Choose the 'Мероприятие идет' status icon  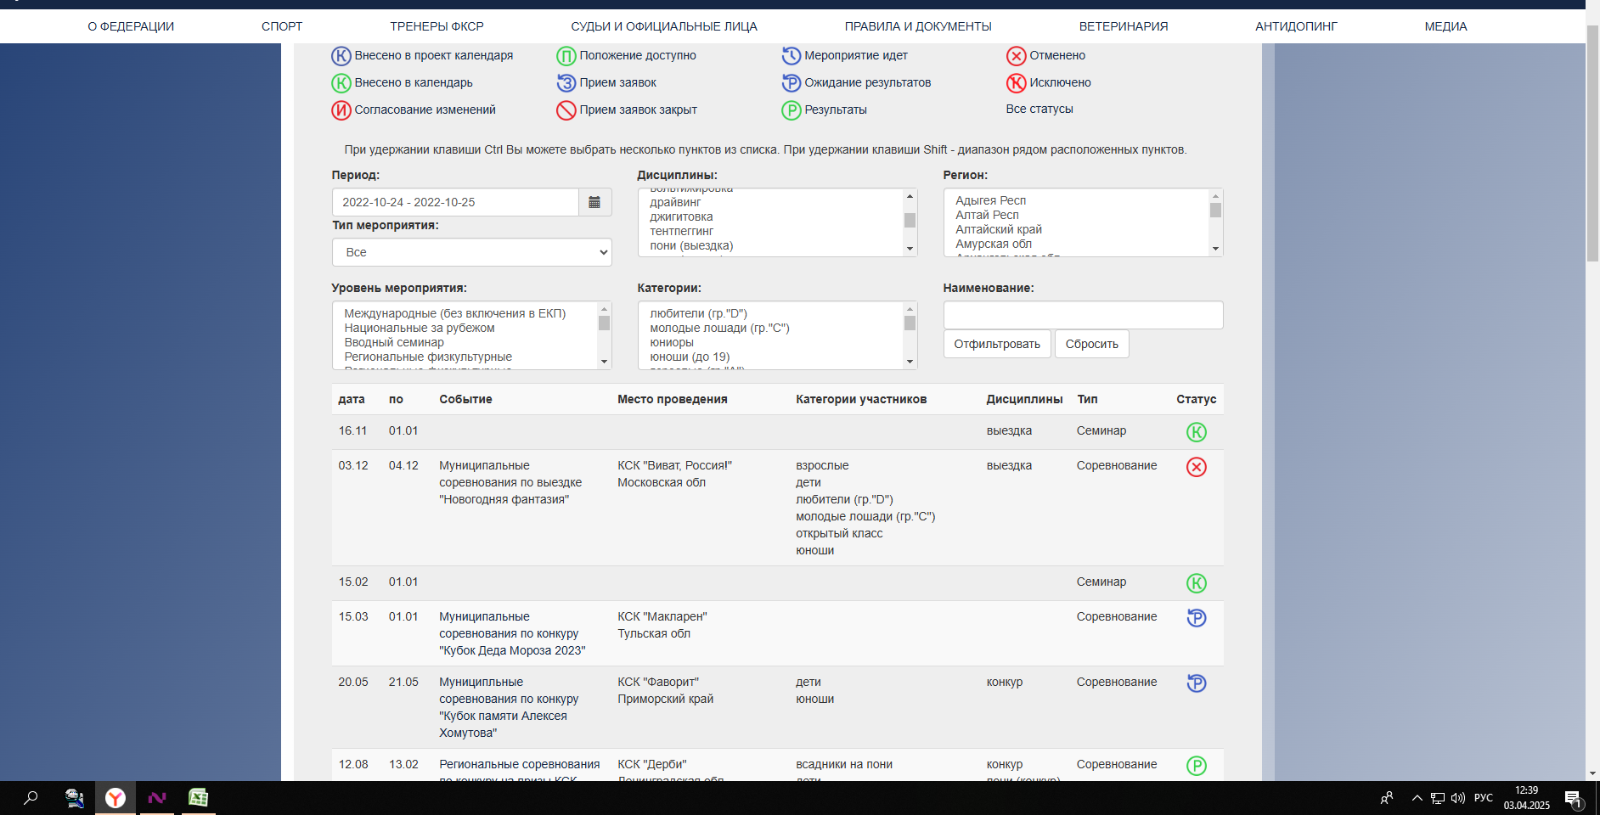pos(791,56)
